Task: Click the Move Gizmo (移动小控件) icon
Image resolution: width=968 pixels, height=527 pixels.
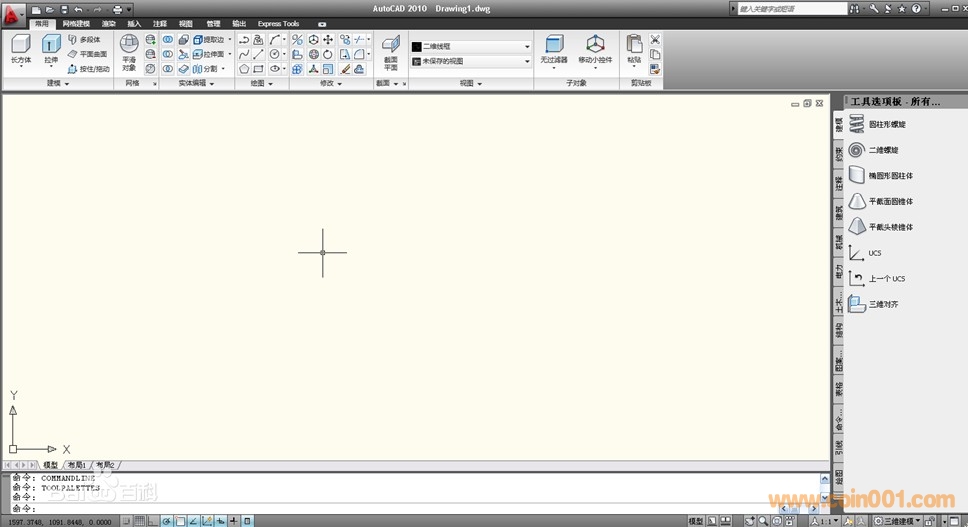Action: pyautogui.click(x=595, y=48)
